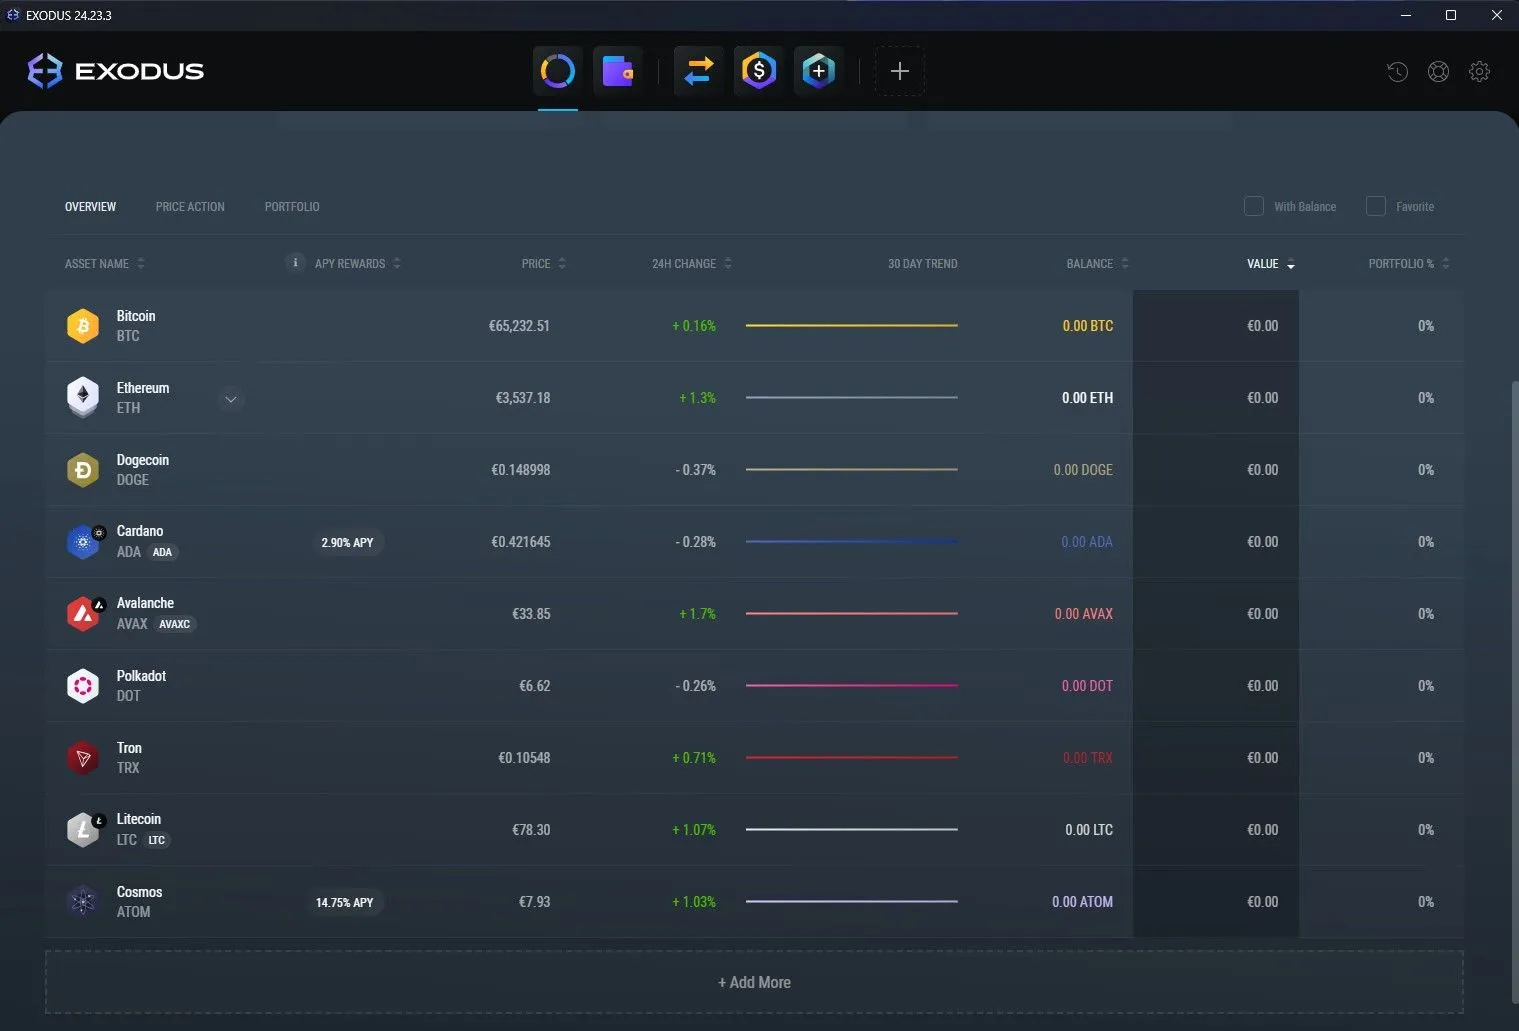The height and width of the screenshot is (1031, 1519).
Task: Click the Bitcoin 30 day trend chart
Action: (851, 325)
